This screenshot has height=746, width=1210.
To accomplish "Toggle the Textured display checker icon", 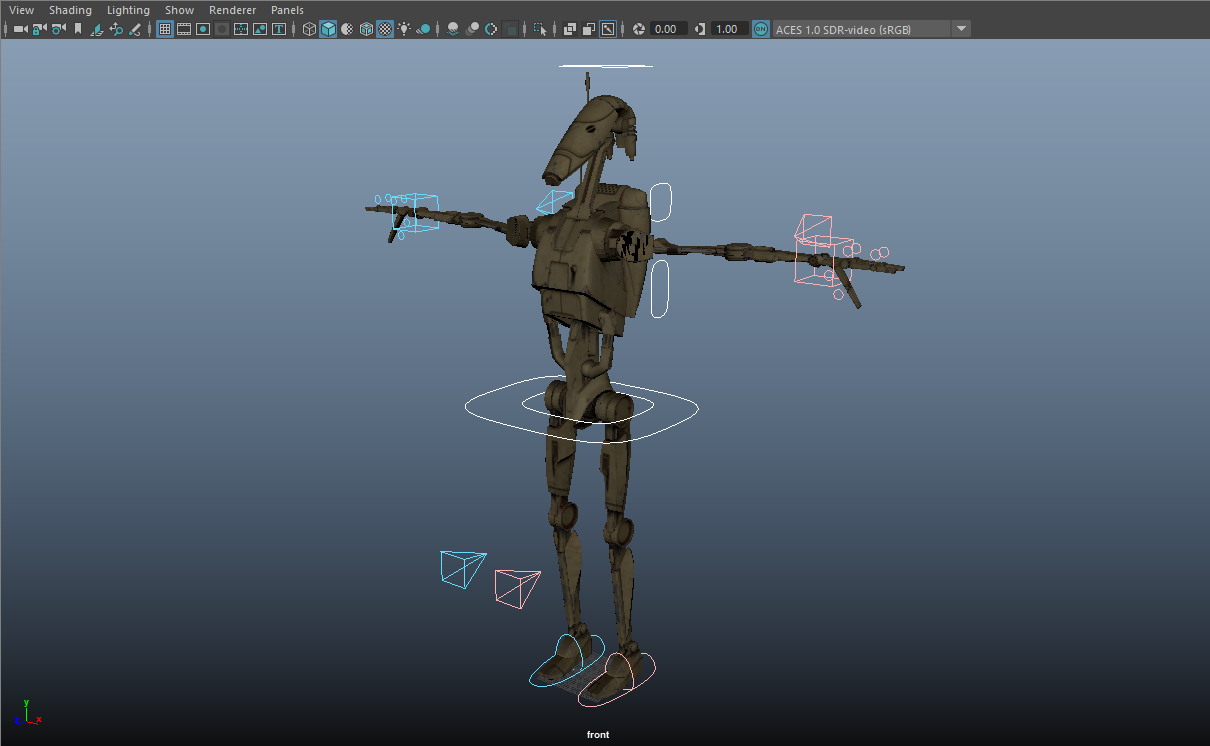I will 385,29.
